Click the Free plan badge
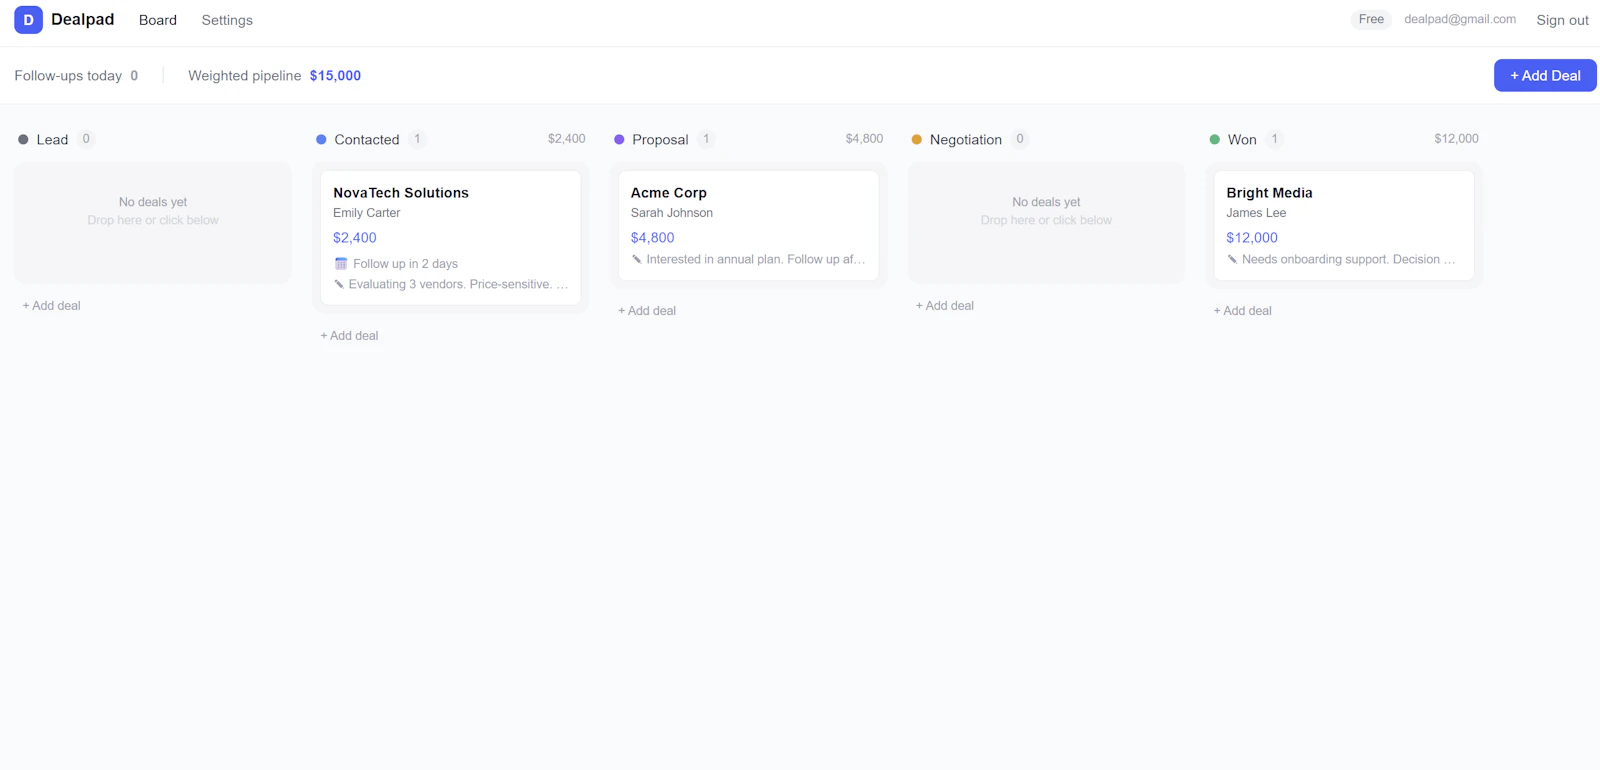This screenshot has width=1600, height=770. [x=1371, y=19]
